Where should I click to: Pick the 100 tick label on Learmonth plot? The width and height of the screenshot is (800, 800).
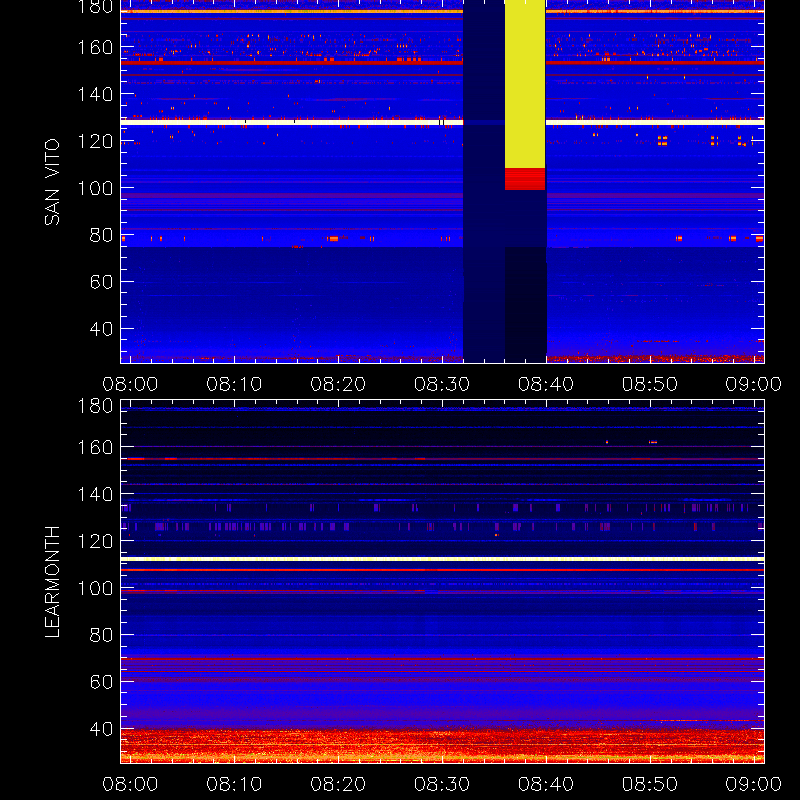coord(95,588)
